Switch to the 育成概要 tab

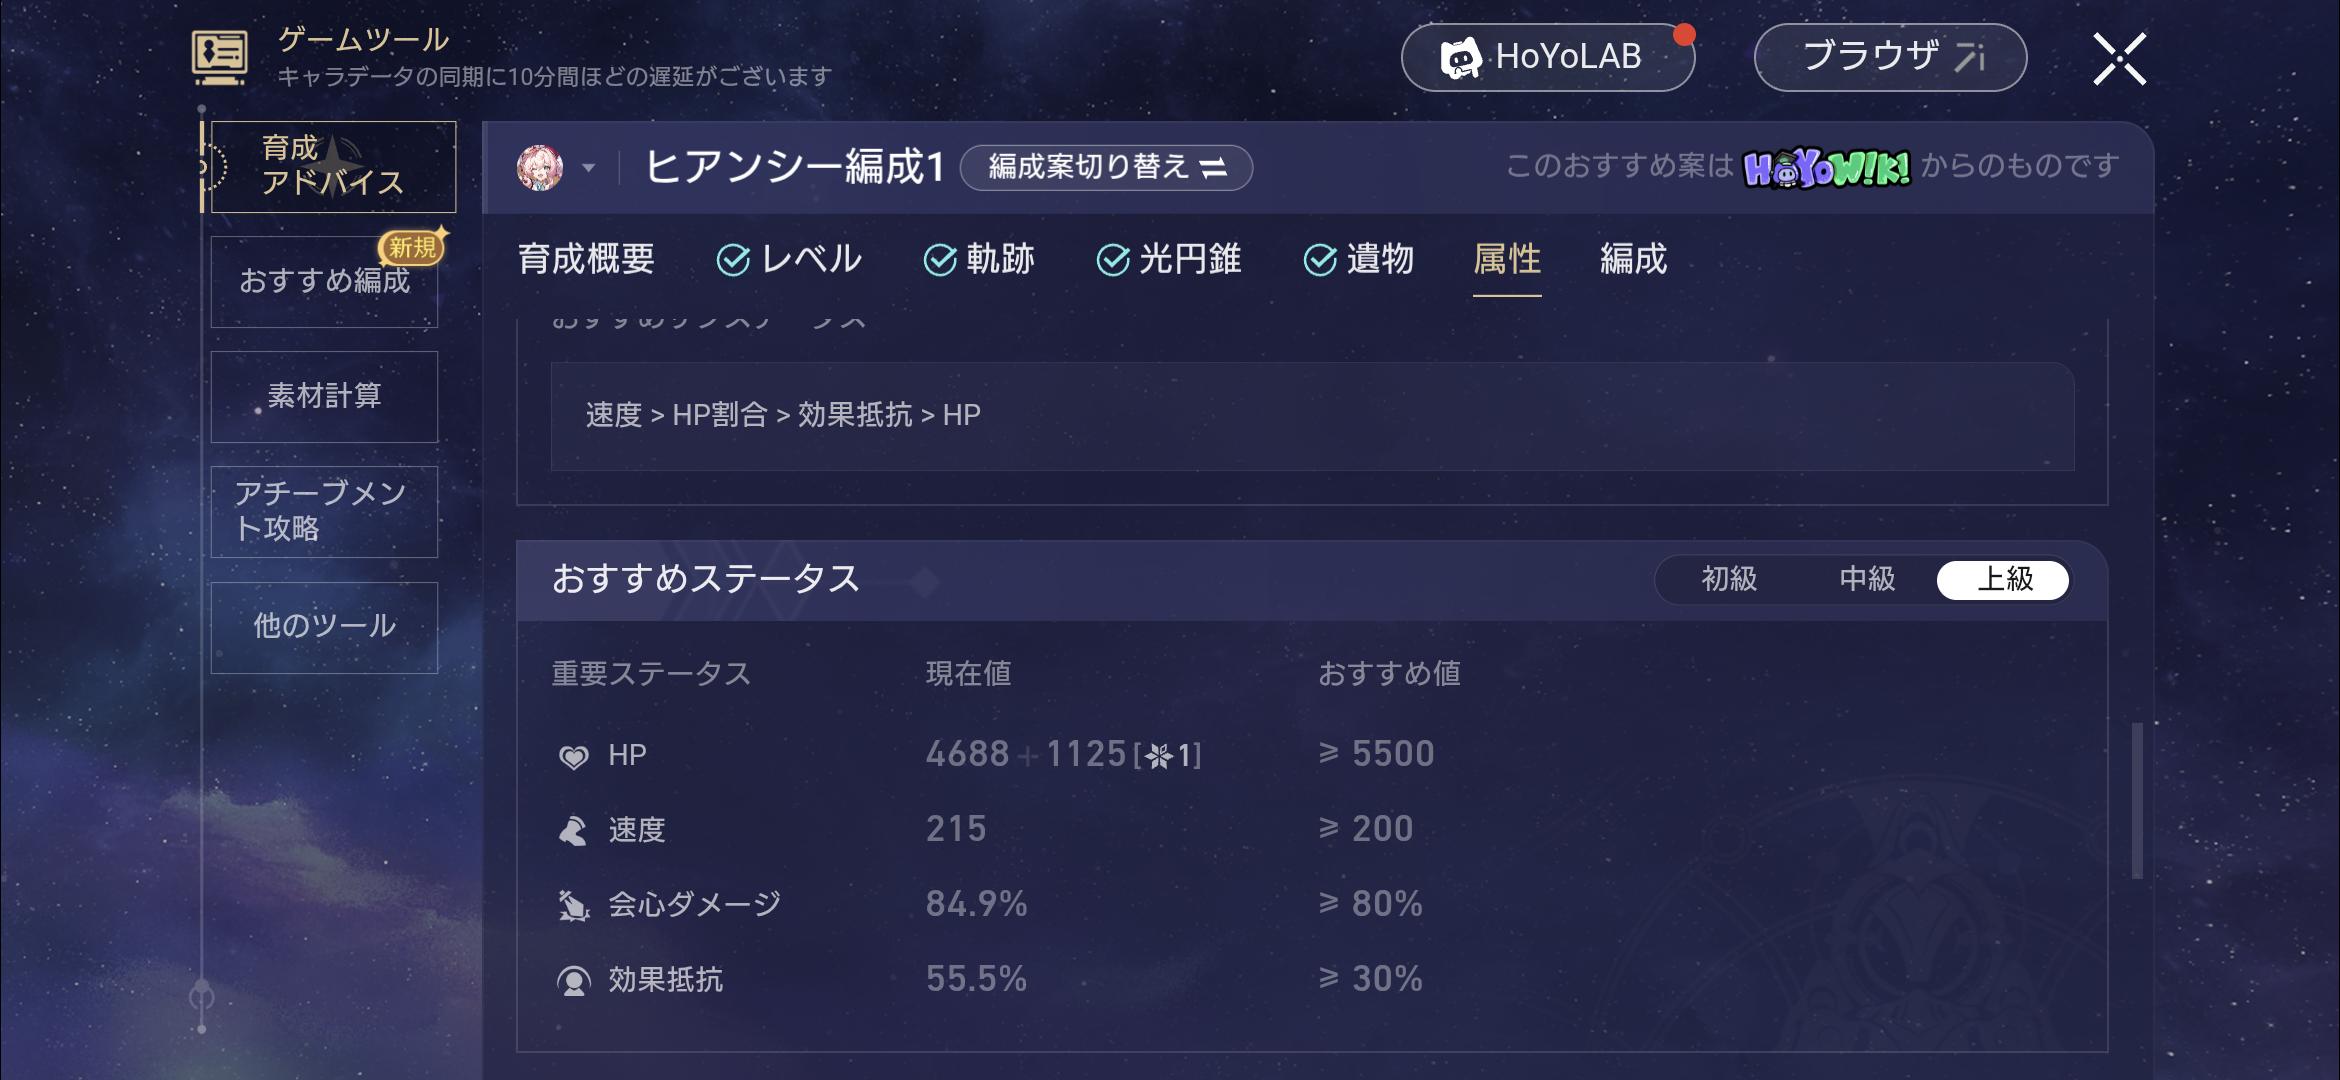(x=586, y=260)
